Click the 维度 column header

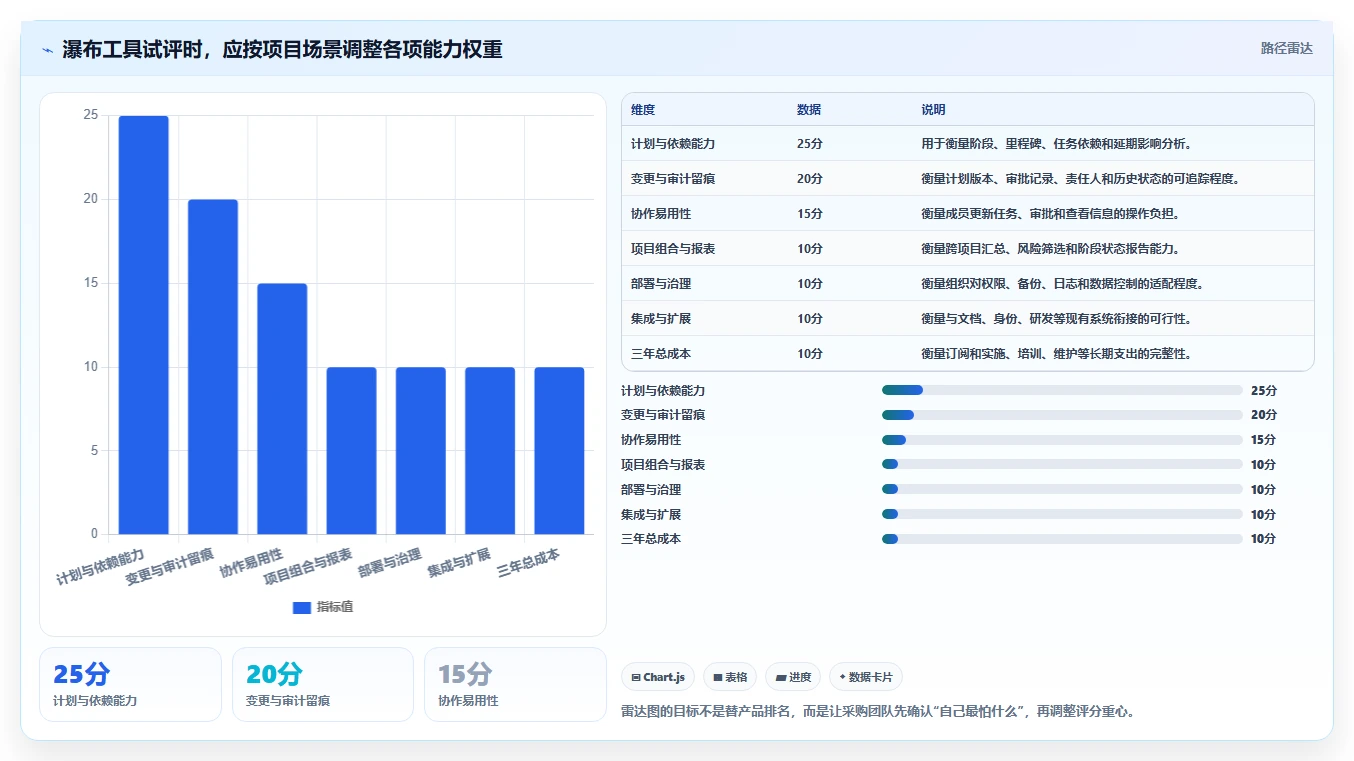[643, 110]
